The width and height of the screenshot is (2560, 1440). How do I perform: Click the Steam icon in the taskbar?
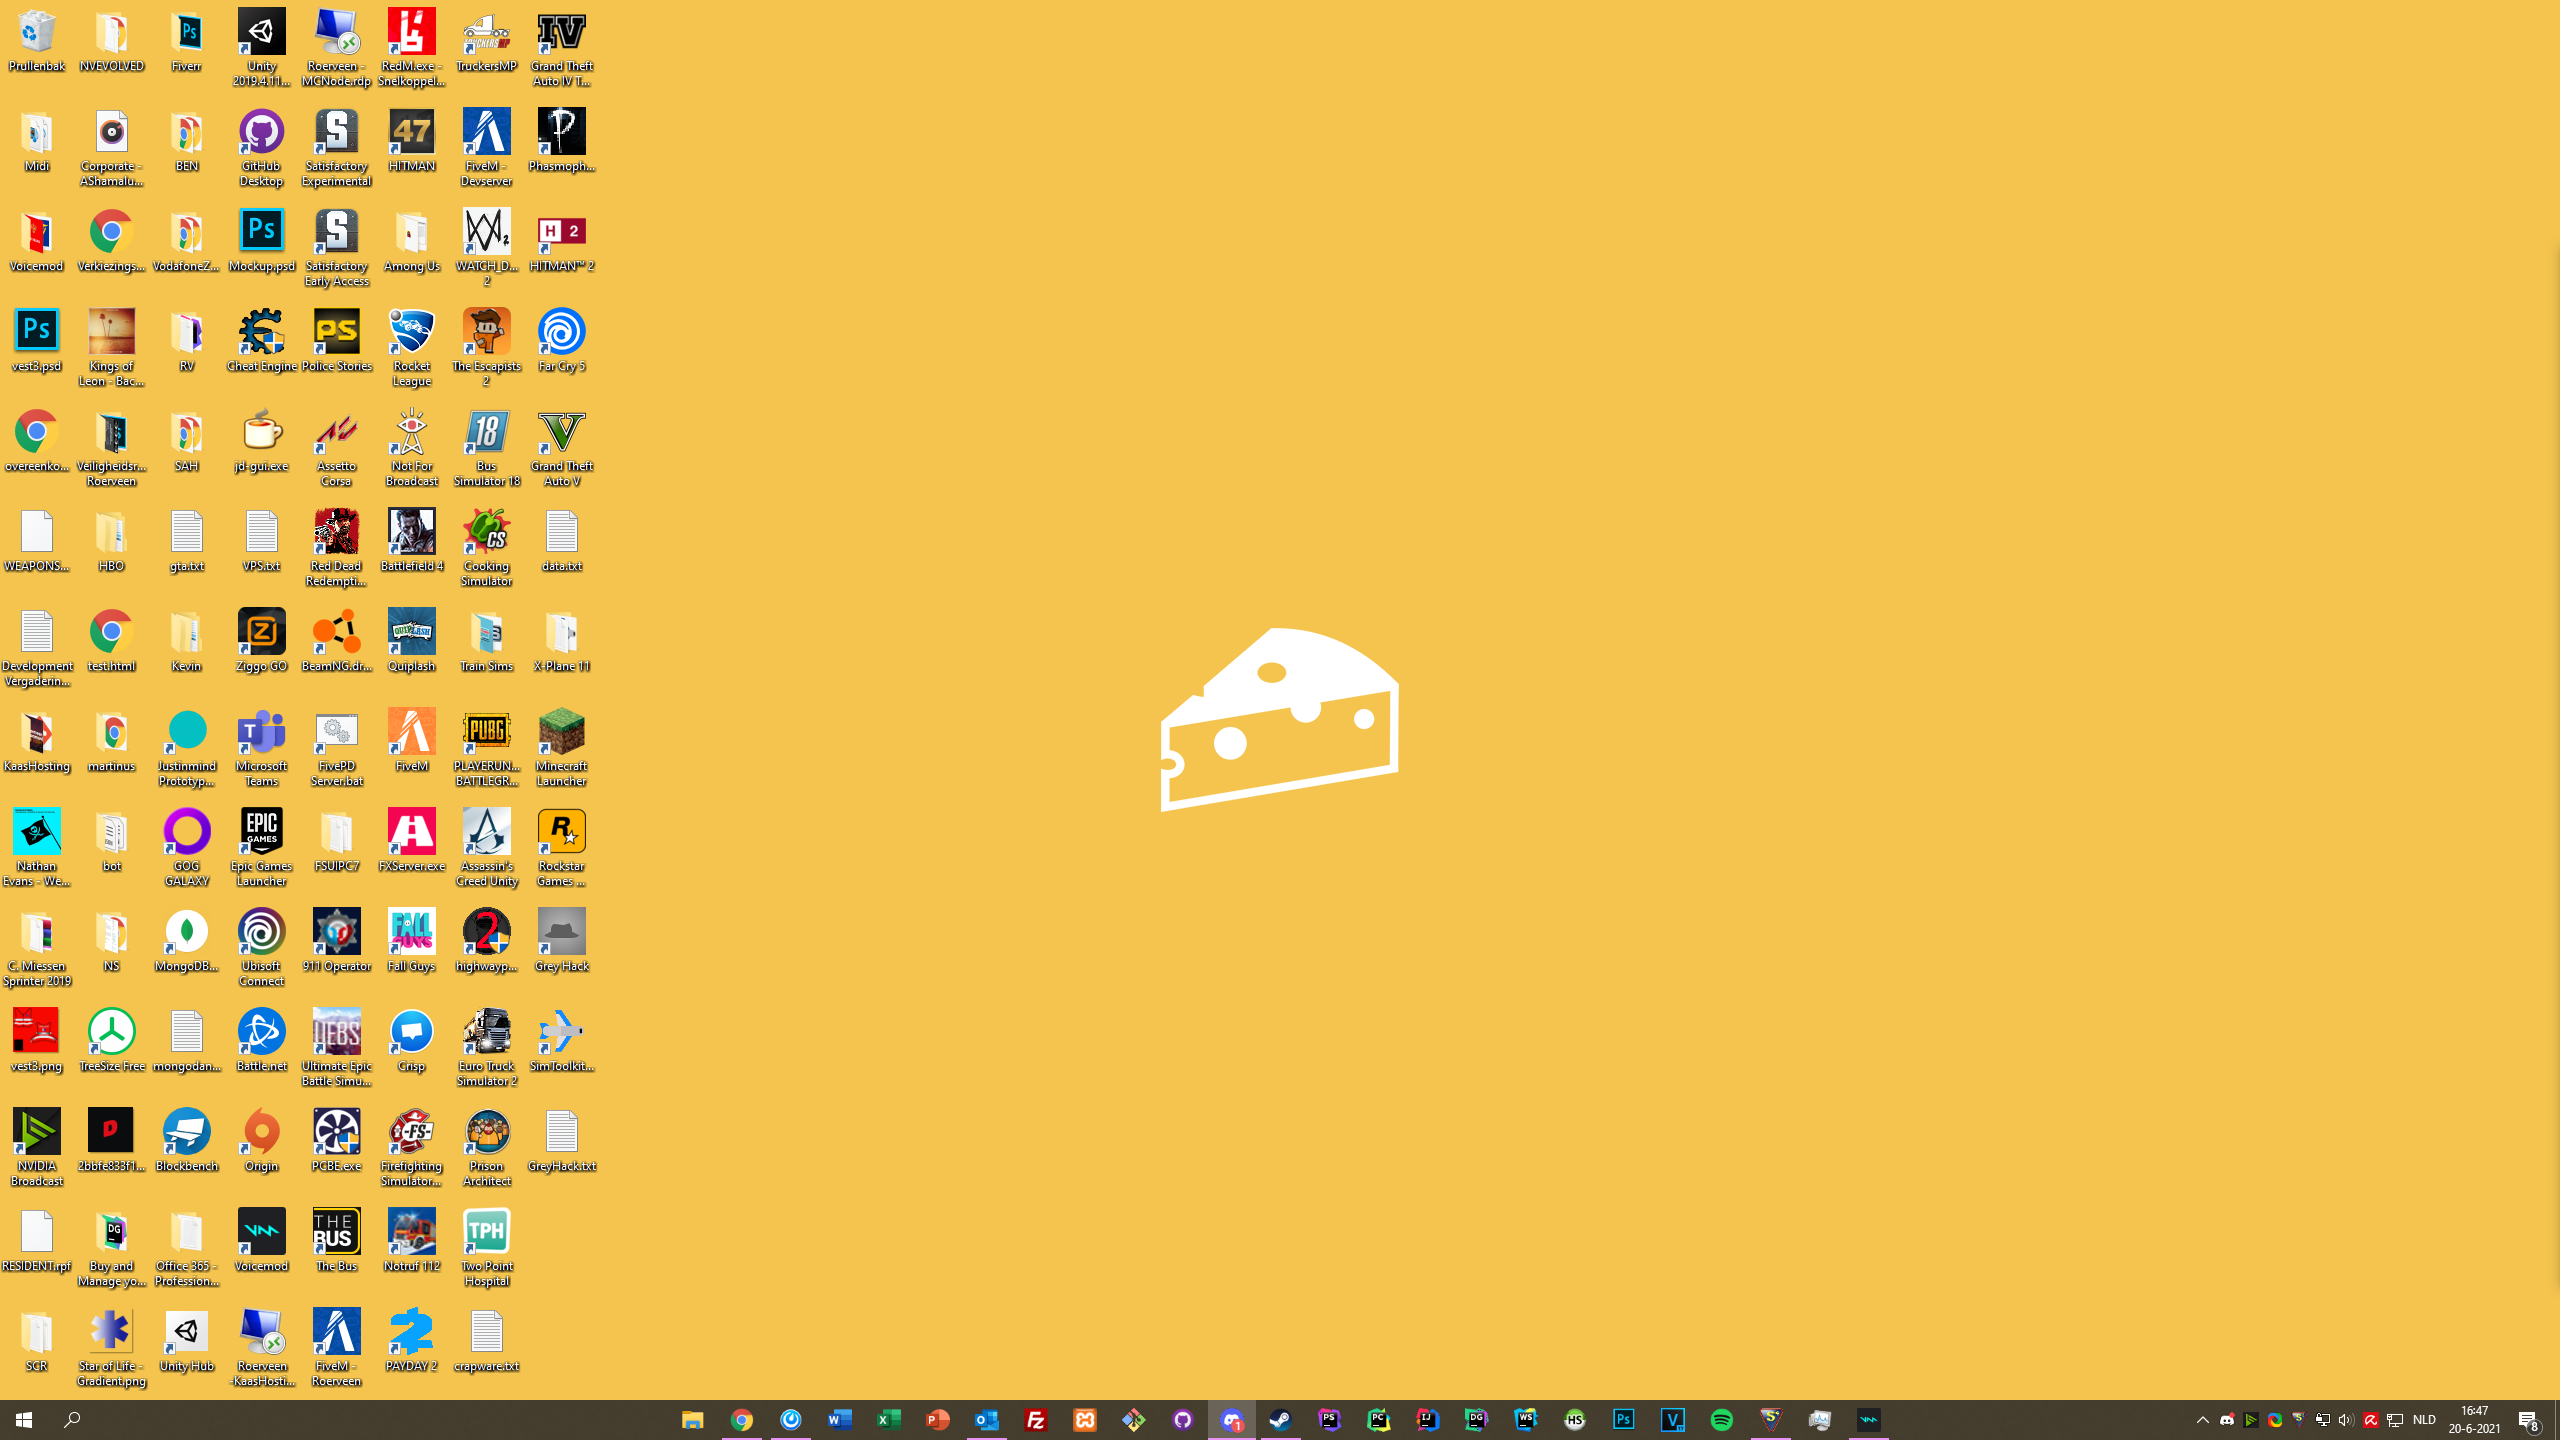pyautogui.click(x=1280, y=1420)
